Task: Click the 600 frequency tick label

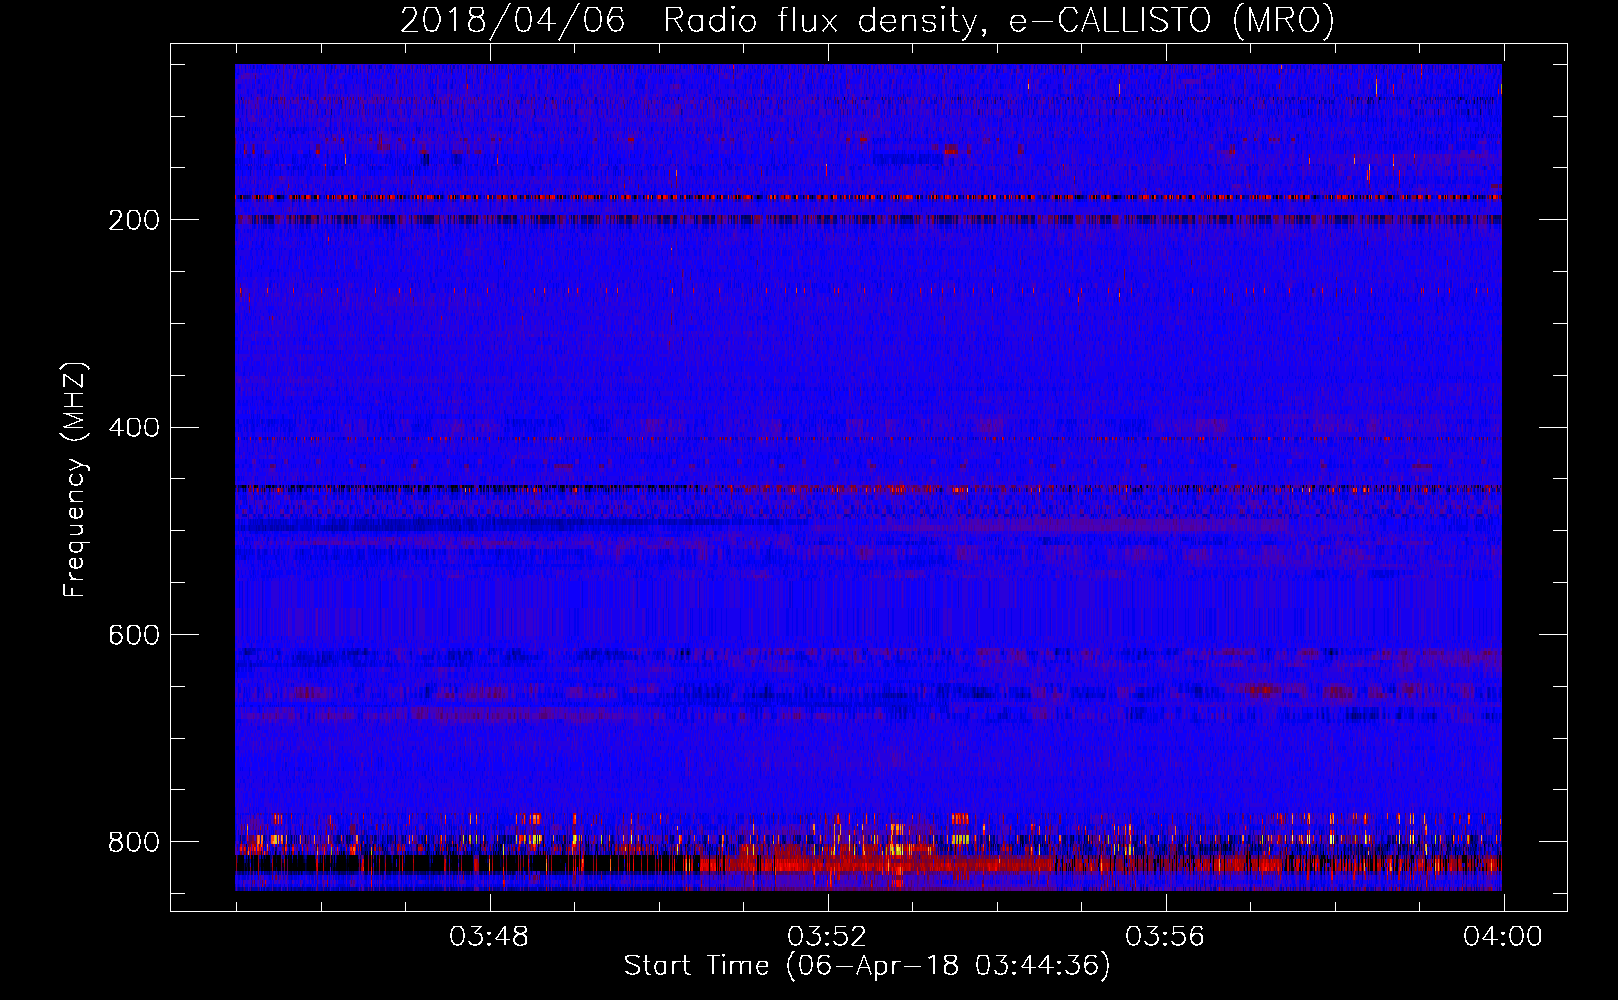Action: coord(134,636)
